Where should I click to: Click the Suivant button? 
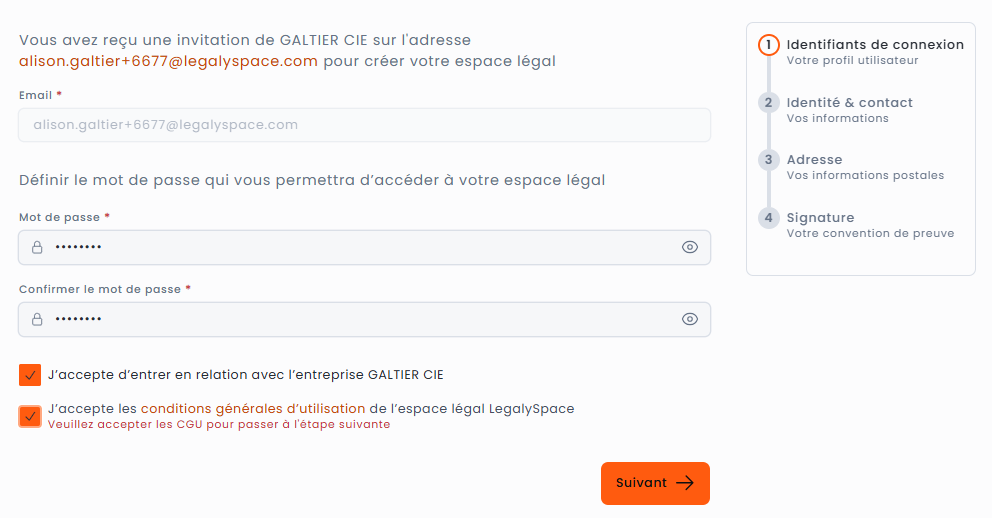(x=655, y=483)
